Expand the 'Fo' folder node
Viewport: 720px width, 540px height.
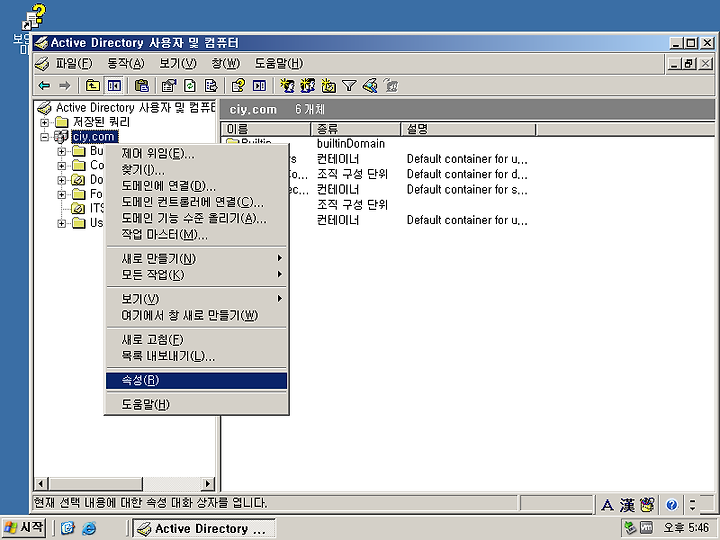(x=61, y=195)
